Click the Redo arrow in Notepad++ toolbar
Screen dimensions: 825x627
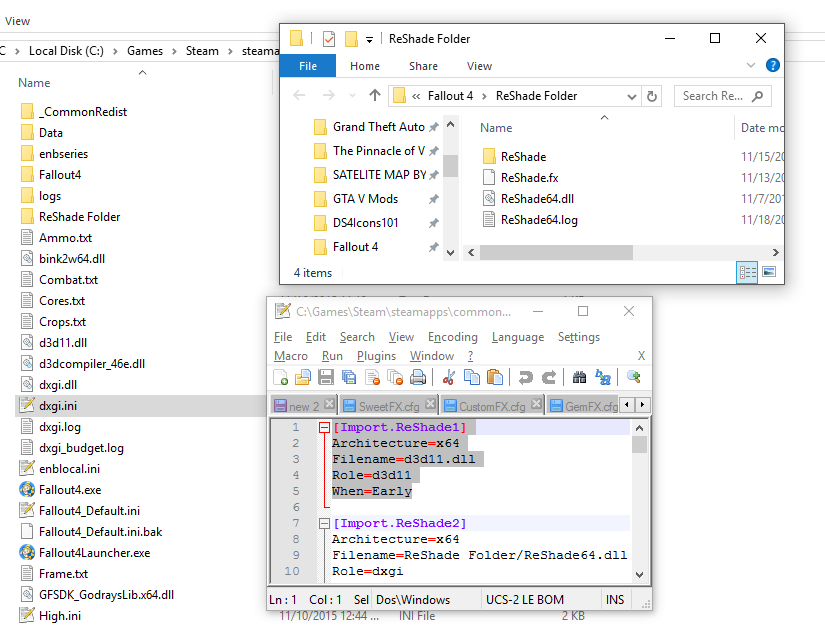click(549, 377)
